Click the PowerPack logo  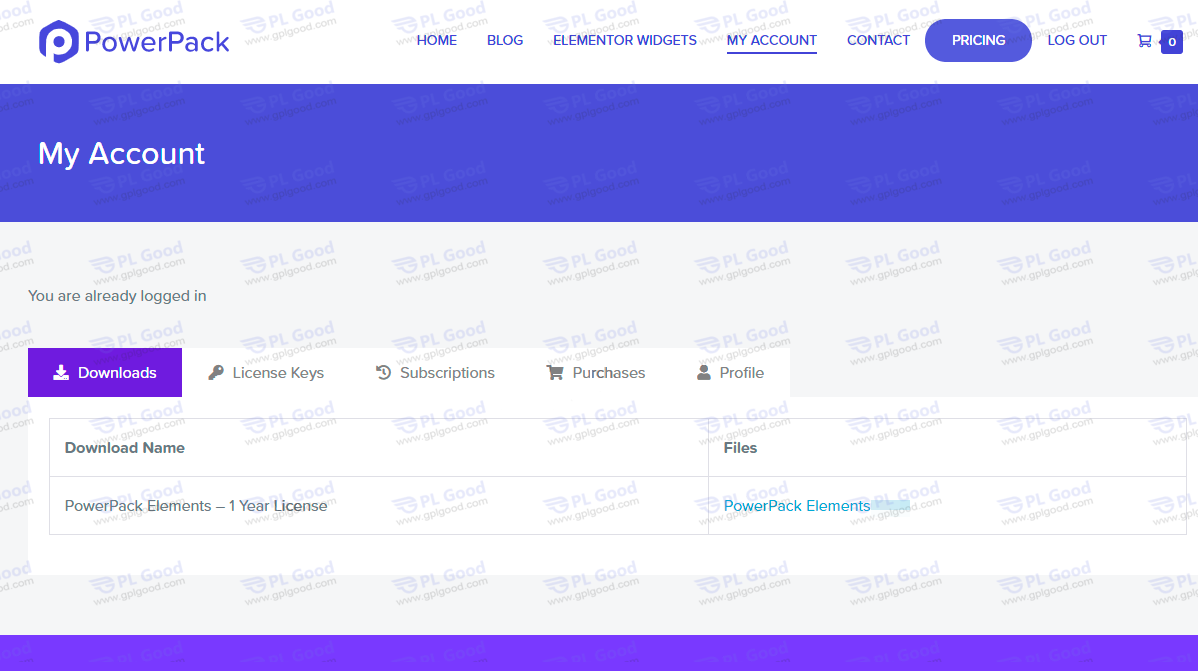(x=134, y=41)
